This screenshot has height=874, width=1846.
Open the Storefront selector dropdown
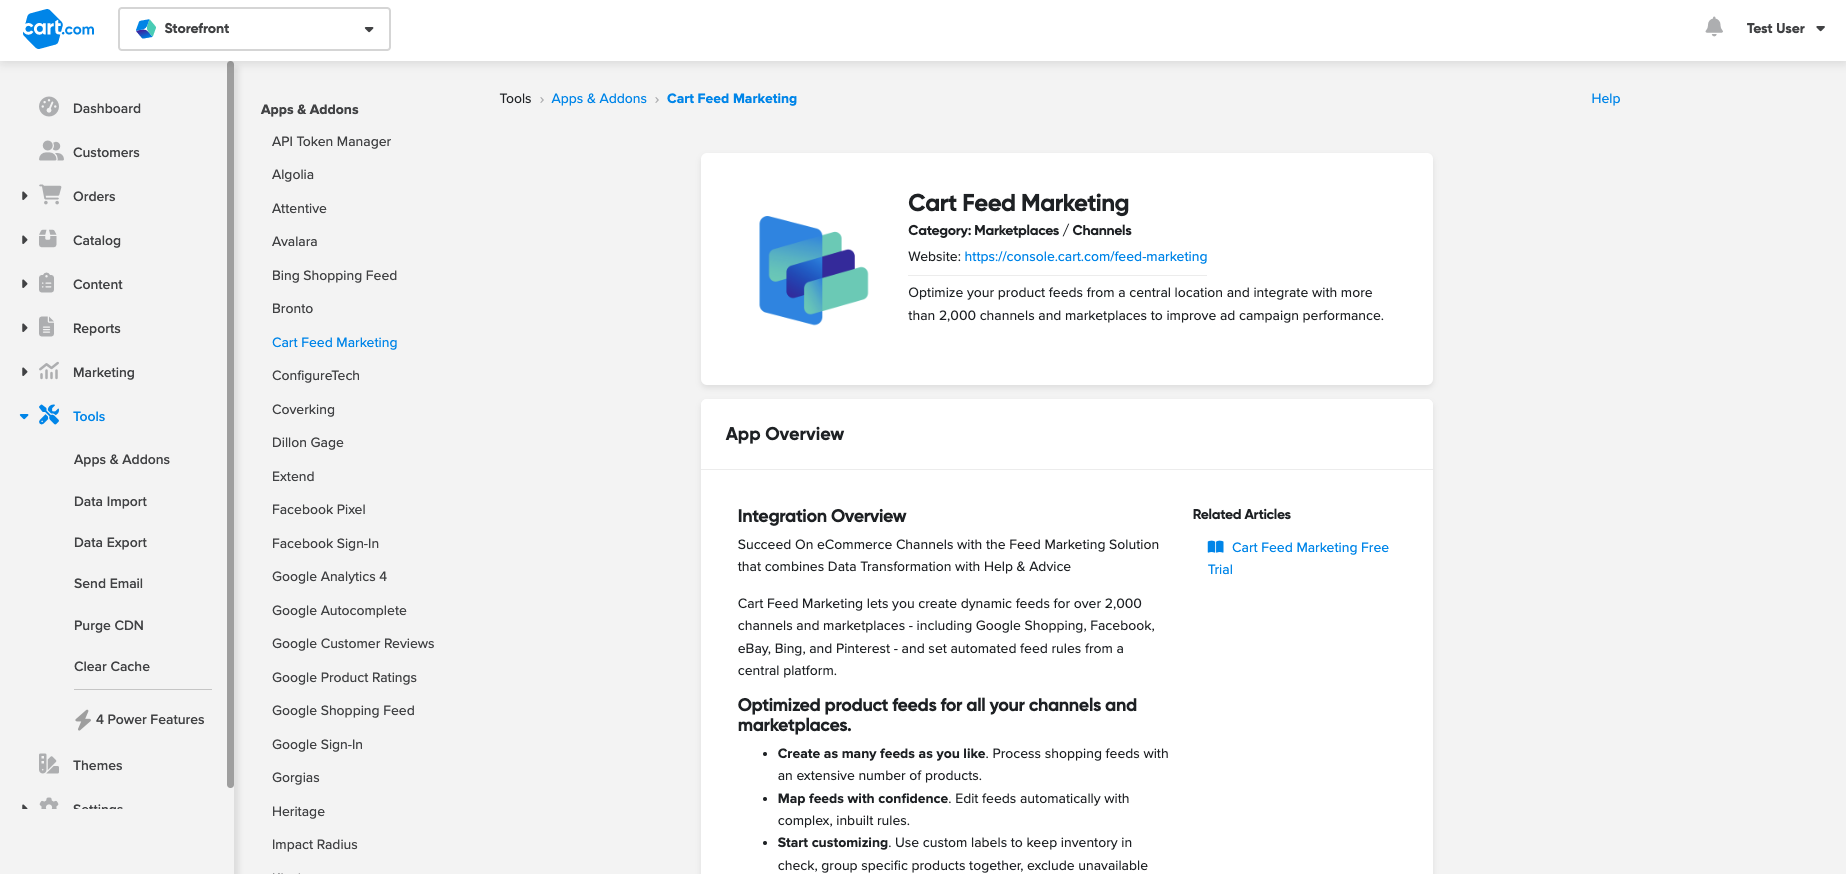pos(254,29)
